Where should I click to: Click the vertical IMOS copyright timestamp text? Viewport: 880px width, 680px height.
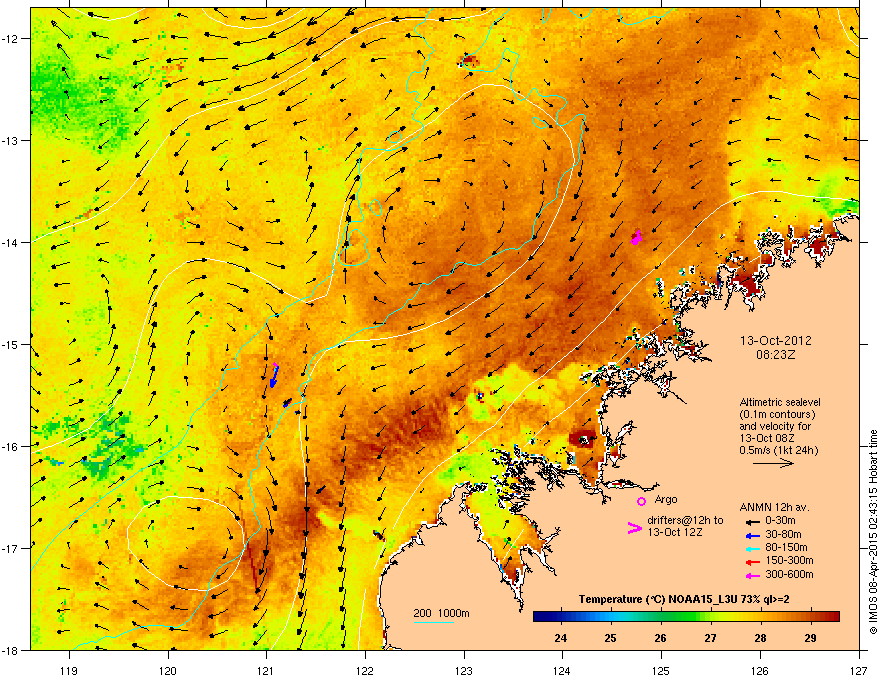click(x=873, y=533)
